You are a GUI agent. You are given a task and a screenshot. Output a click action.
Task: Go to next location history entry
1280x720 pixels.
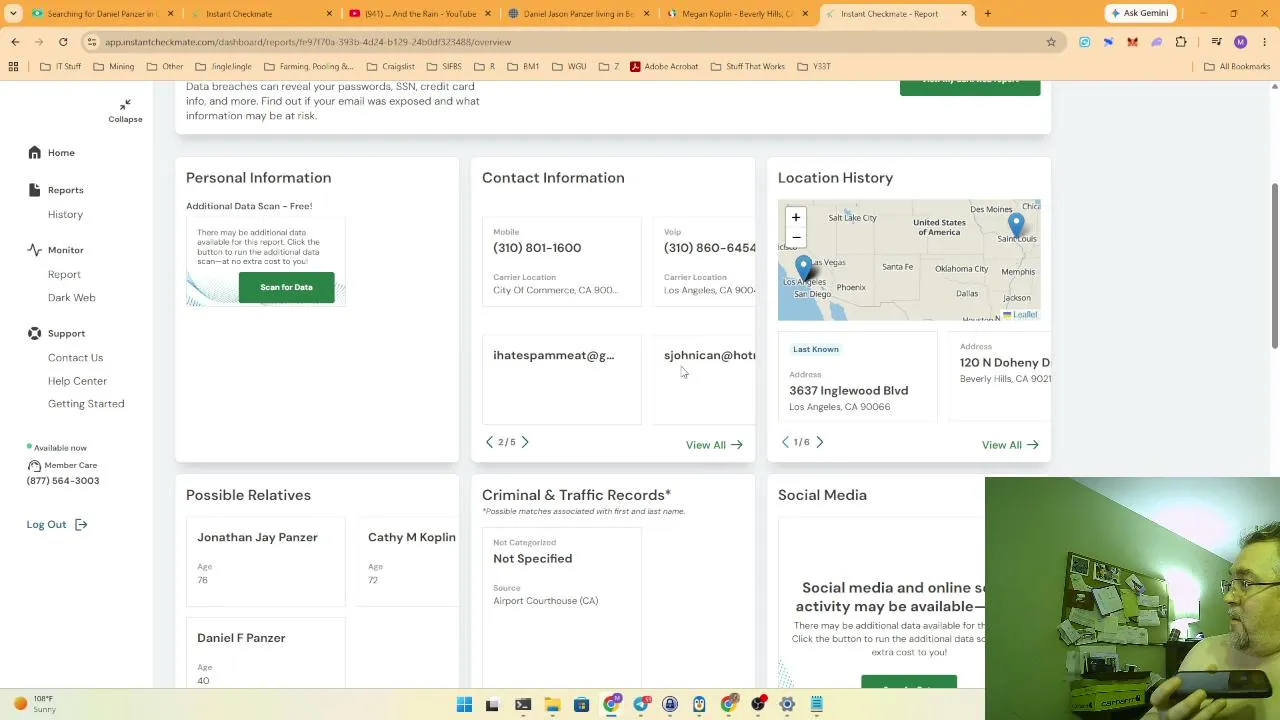coord(819,442)
